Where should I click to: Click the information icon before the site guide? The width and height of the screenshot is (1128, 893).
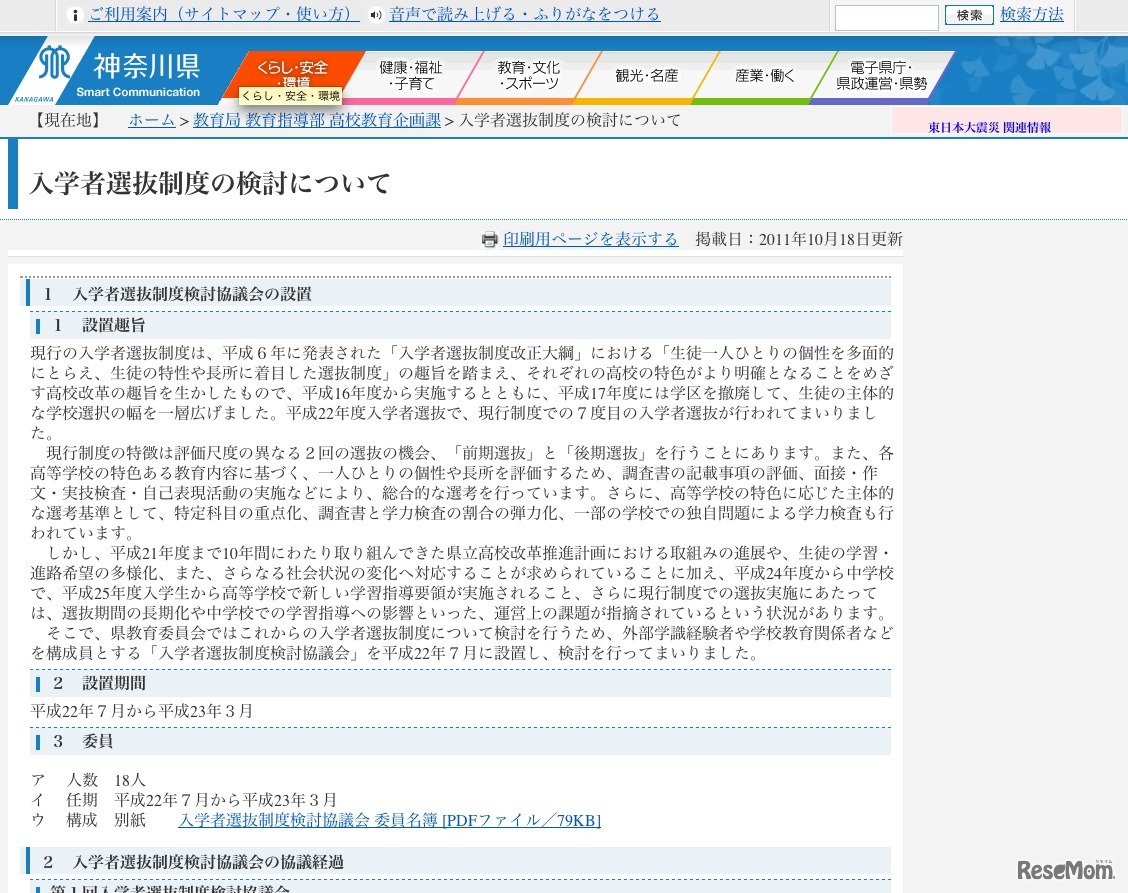point(75,14)
